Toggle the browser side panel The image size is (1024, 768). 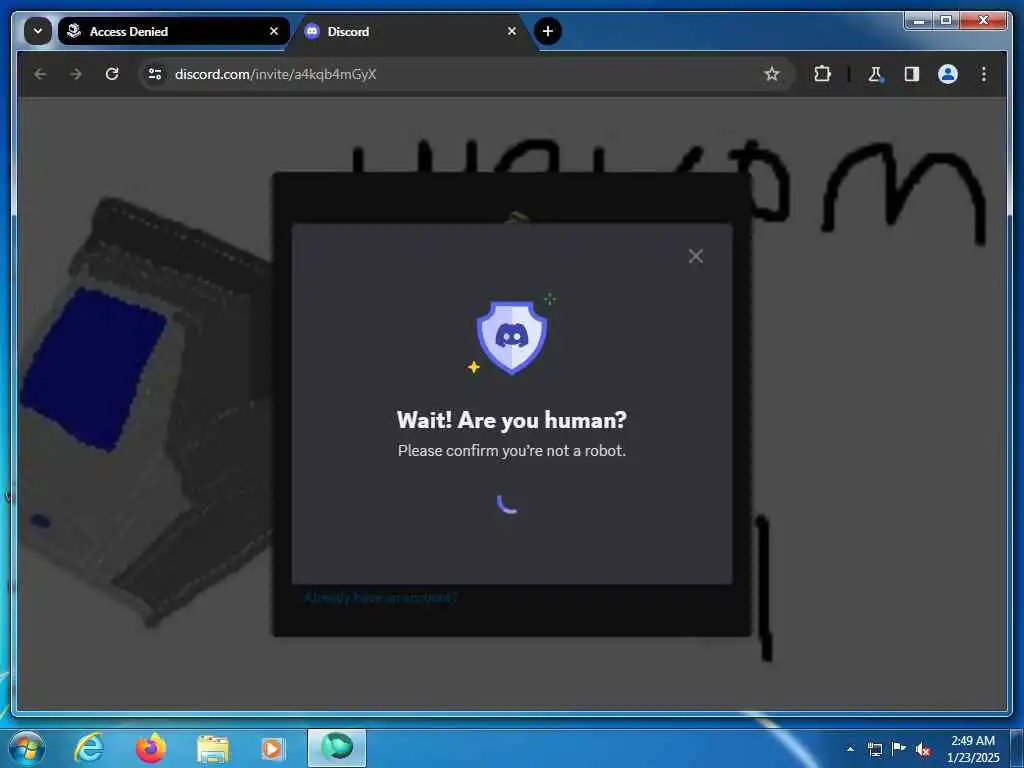pos(912,74)
